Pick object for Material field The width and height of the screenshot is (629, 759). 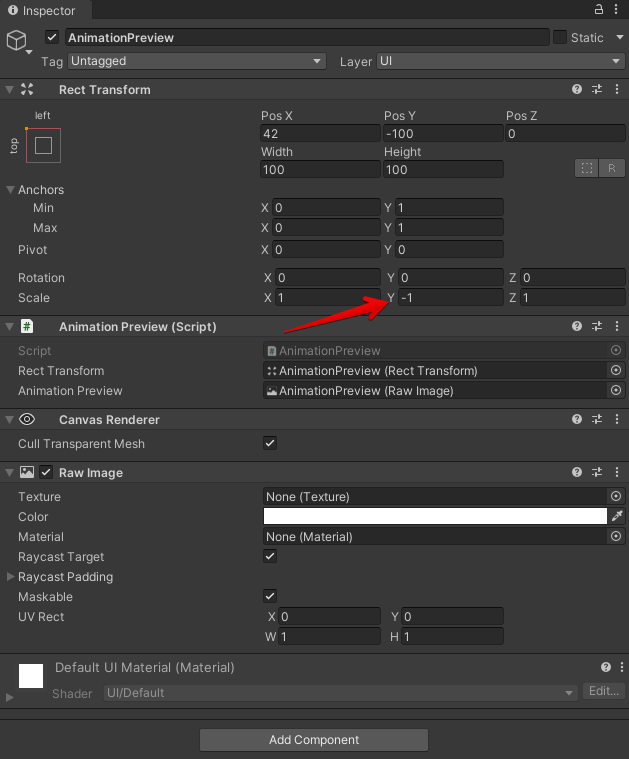(x=616, y=536)
